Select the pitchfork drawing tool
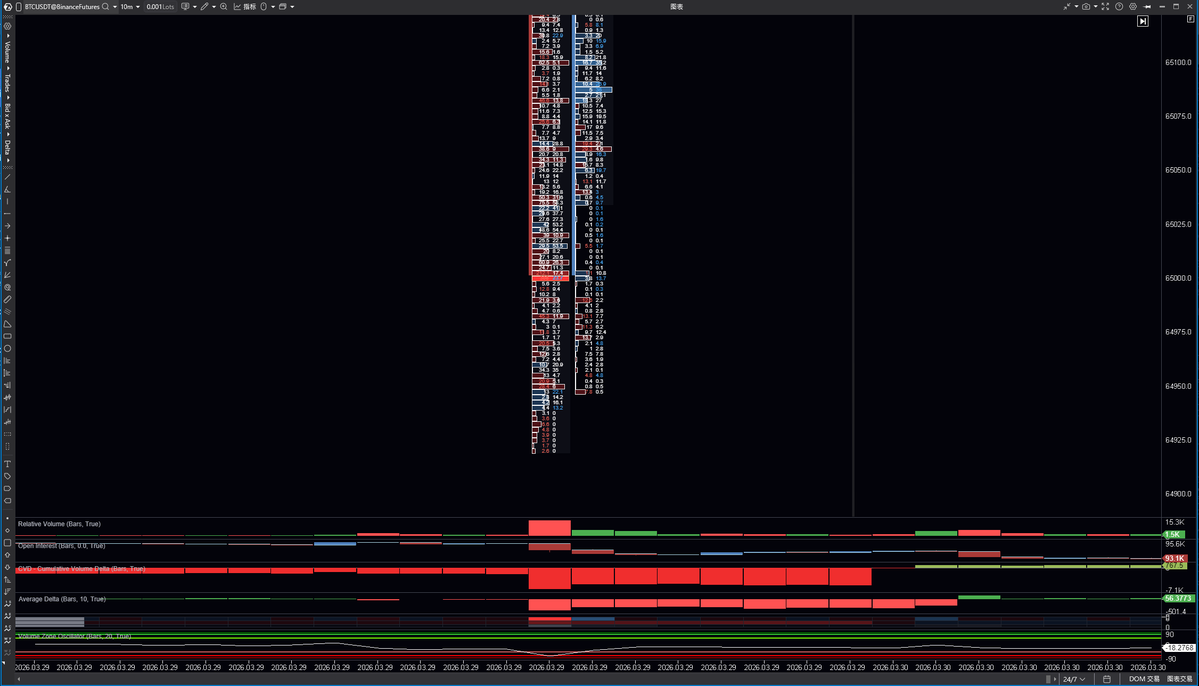 tap(8, 262)
